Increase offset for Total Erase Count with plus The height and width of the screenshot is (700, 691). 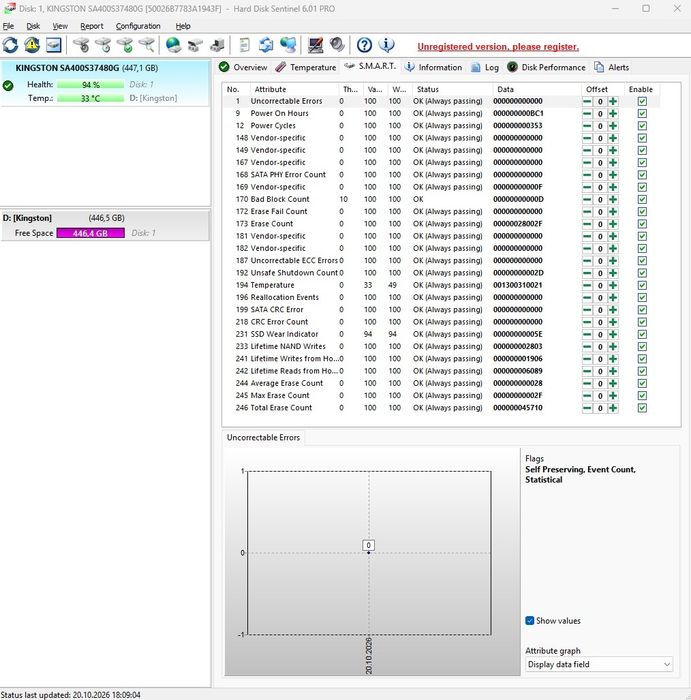pyautogui.click(x=613, y=408)
